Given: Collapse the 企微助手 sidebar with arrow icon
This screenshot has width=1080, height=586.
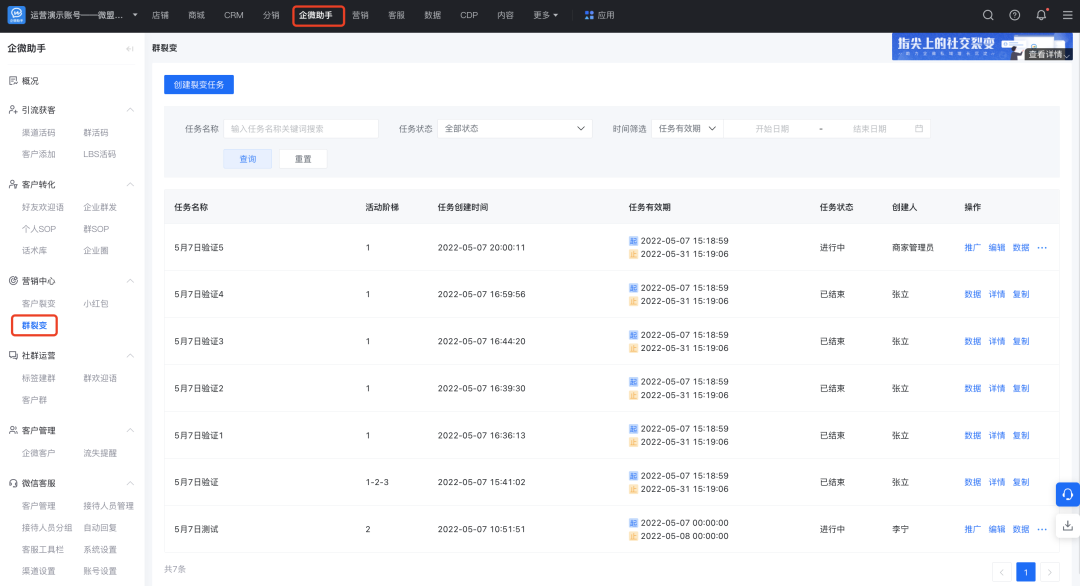Looking at the screenshot, I should click(x=130, y=48).
